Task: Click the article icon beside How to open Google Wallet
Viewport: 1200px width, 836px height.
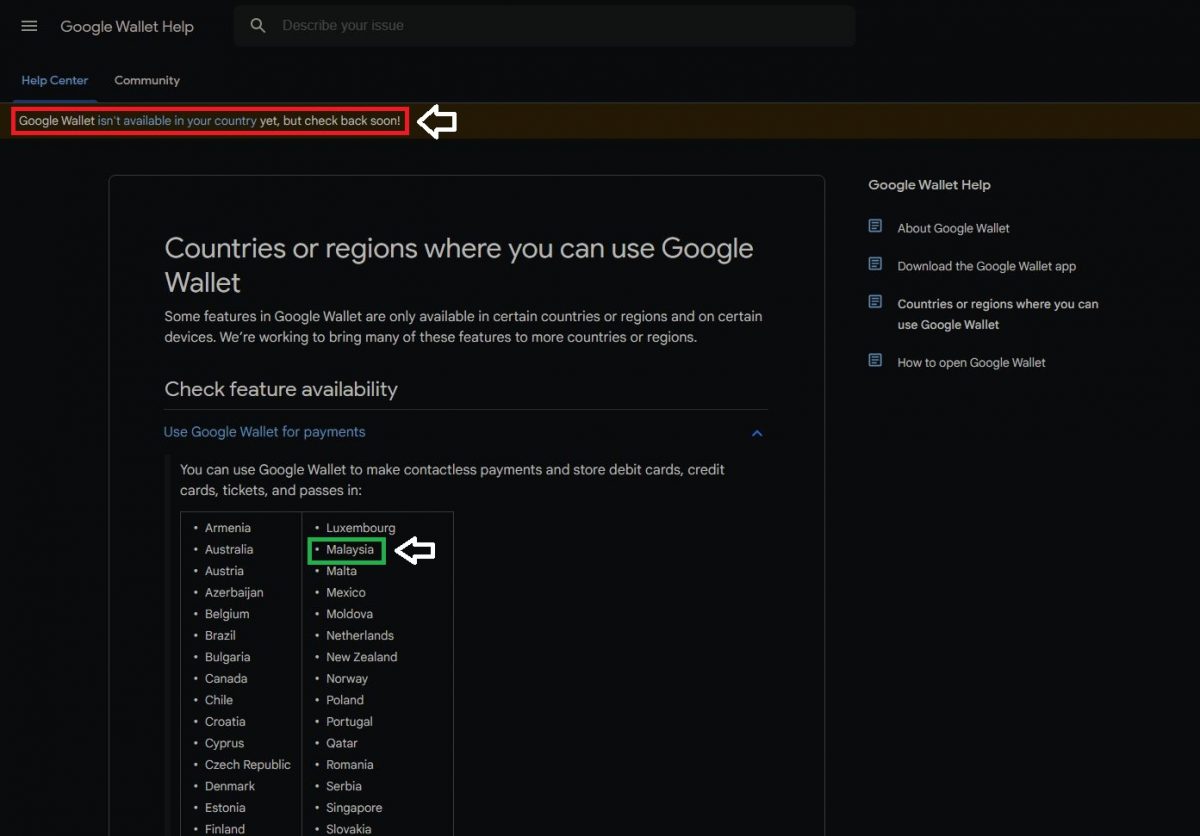Action: pos(875,361)
